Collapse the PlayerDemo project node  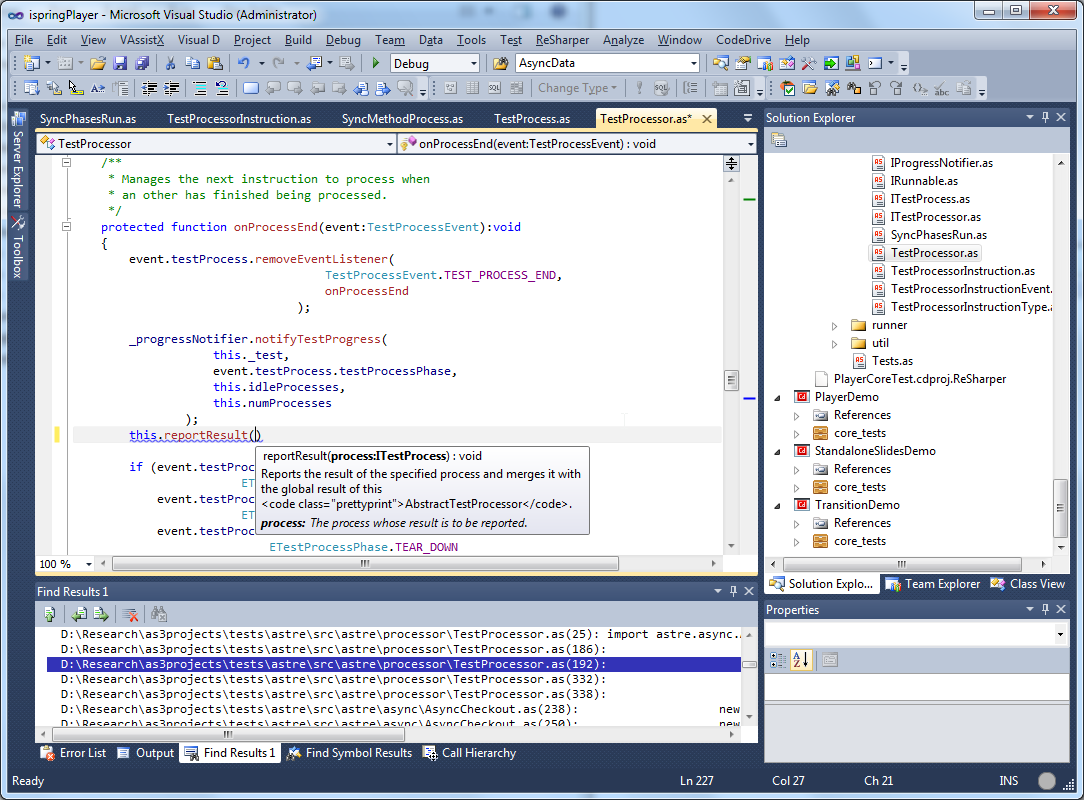778,398
